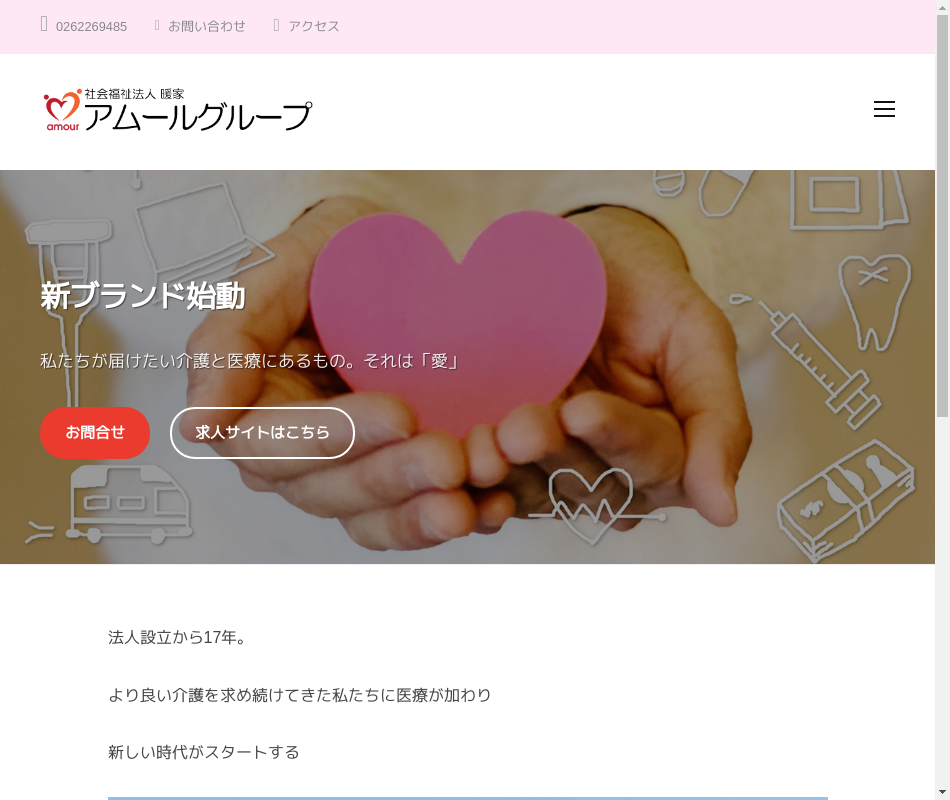This screenshot has width=950, height=800.
Task: Click the phone icon beside 0262269485
Action: coord(44,24)
